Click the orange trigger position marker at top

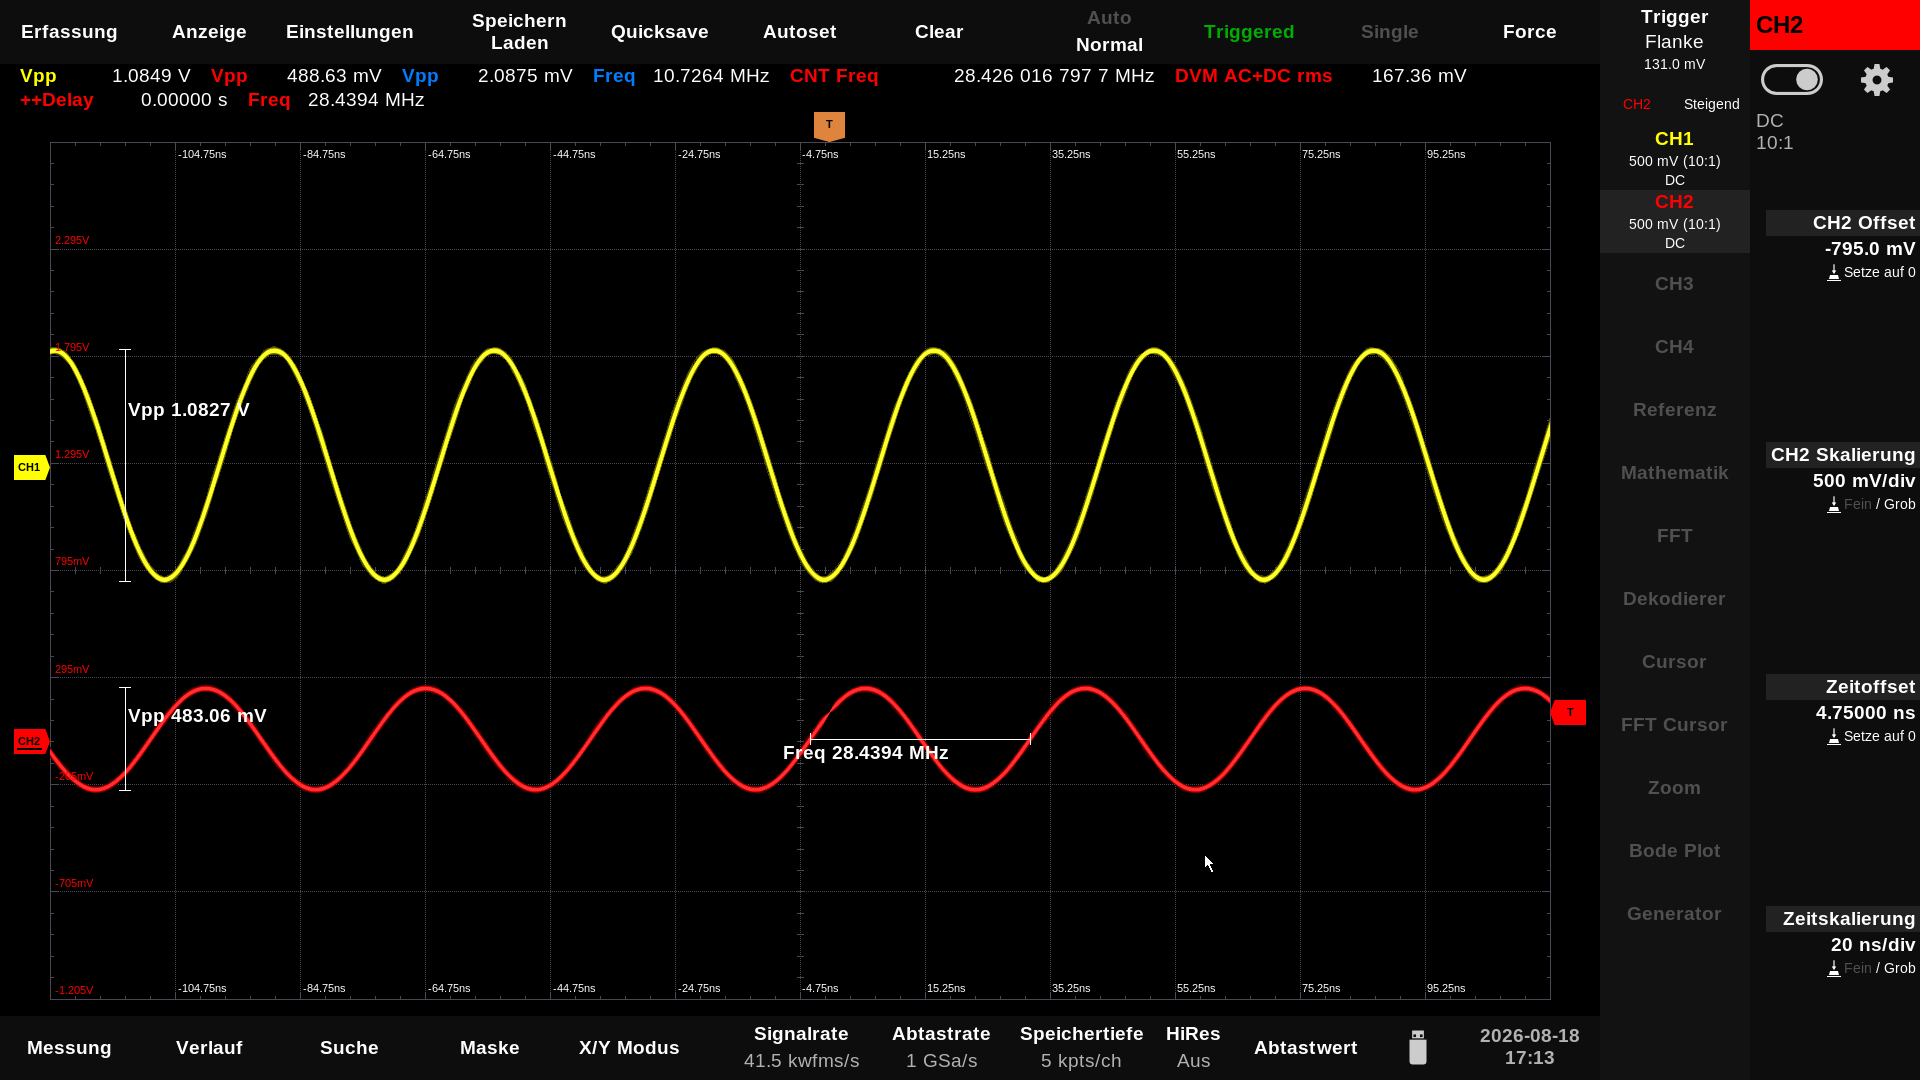[x=829, y=126]
